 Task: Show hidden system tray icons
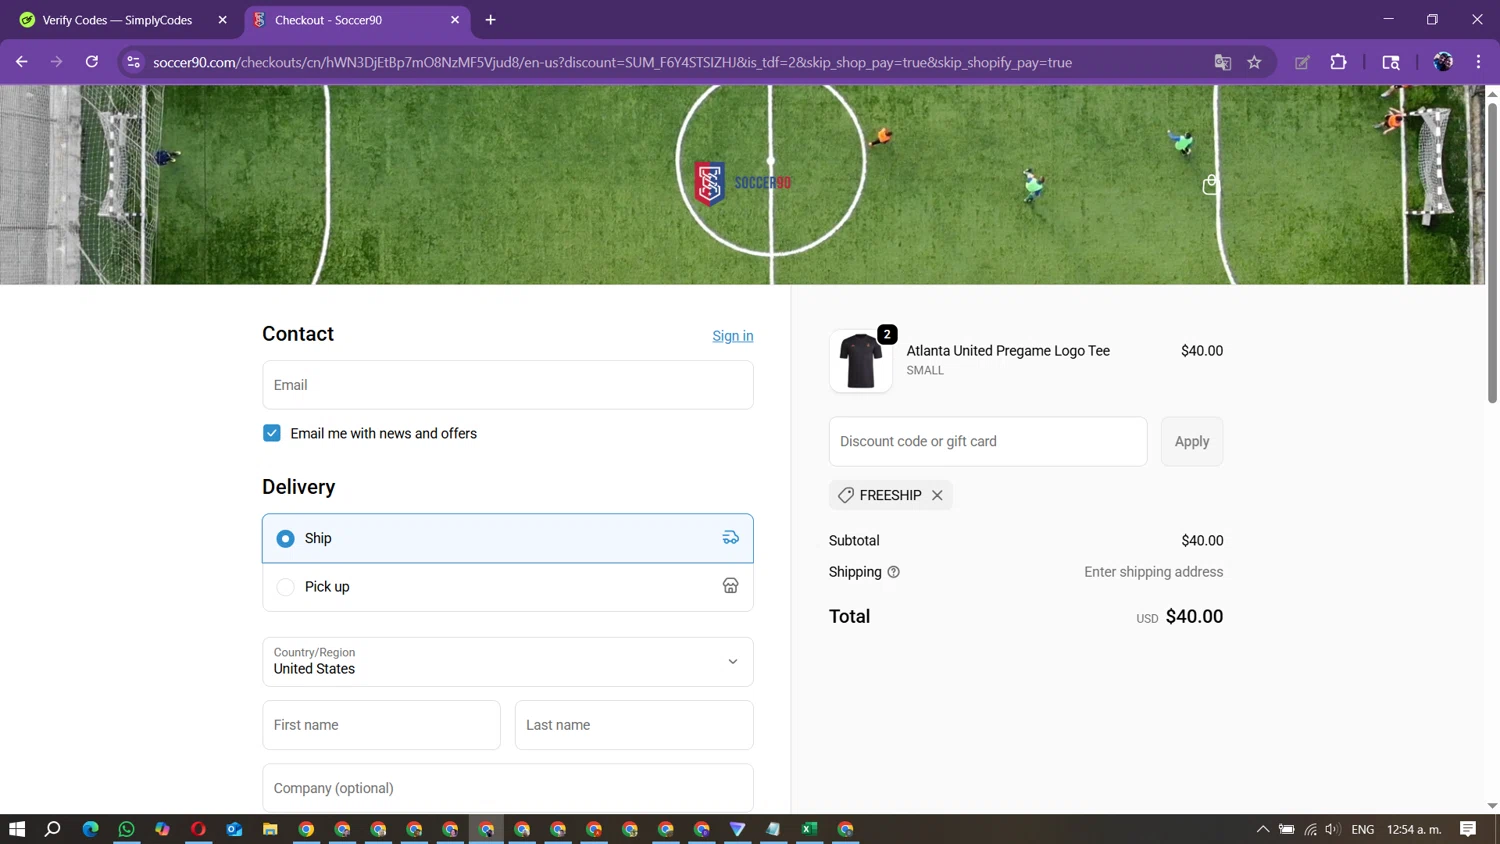1263,829
